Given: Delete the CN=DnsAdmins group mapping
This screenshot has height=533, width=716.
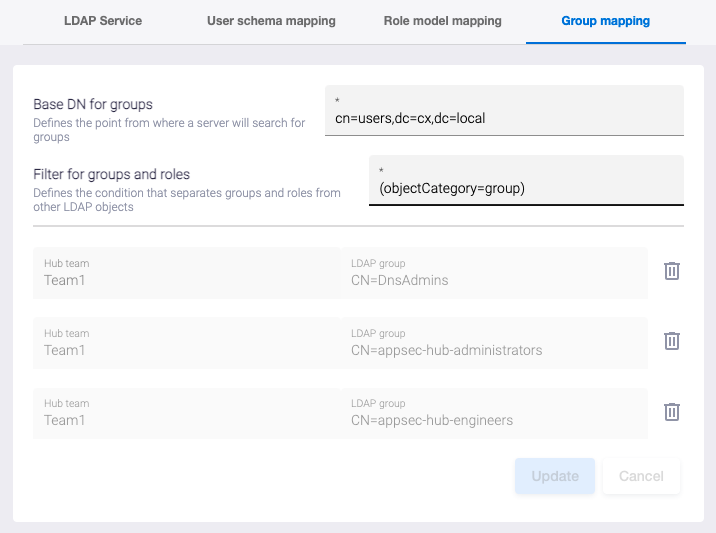Looking at the screenshot, I should click(x=672, y=271).
